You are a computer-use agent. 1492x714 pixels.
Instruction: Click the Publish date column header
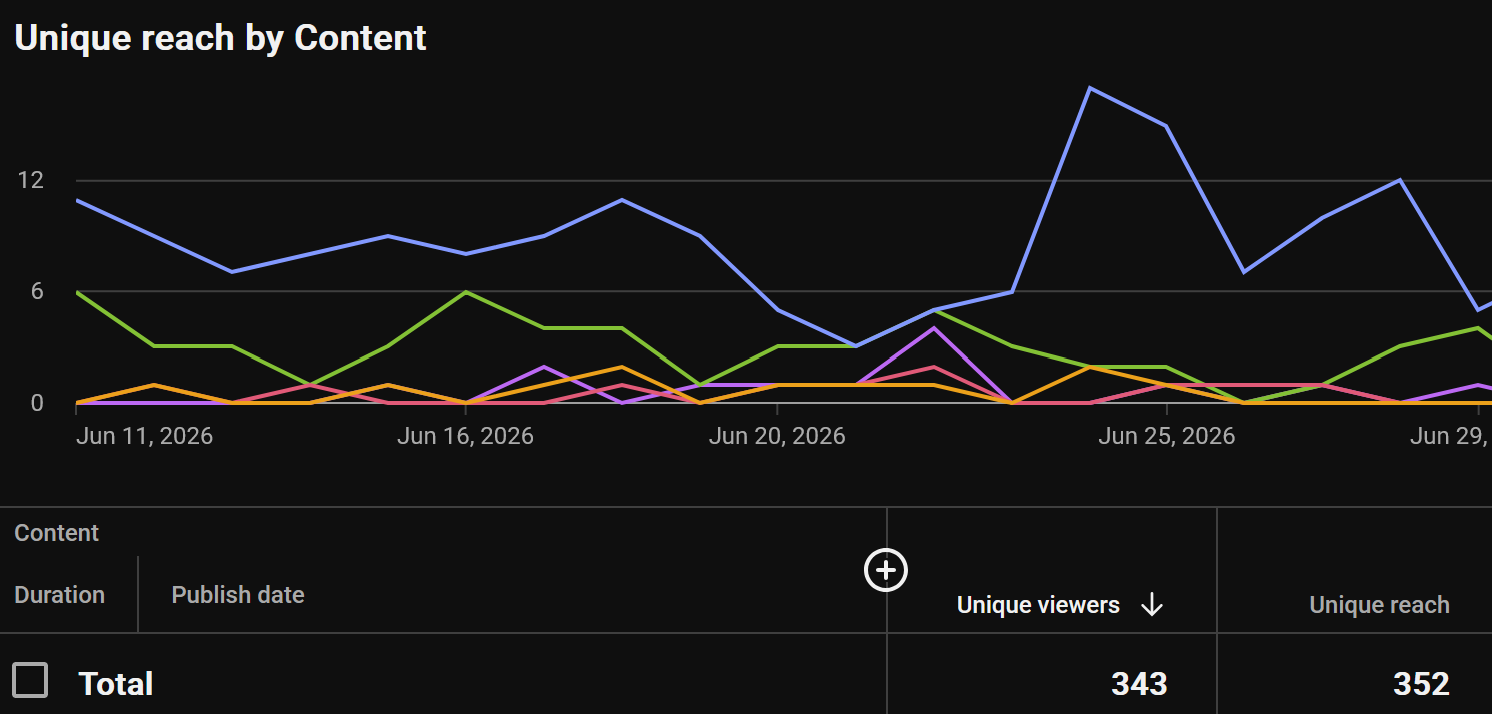click(x=238, y=595)
